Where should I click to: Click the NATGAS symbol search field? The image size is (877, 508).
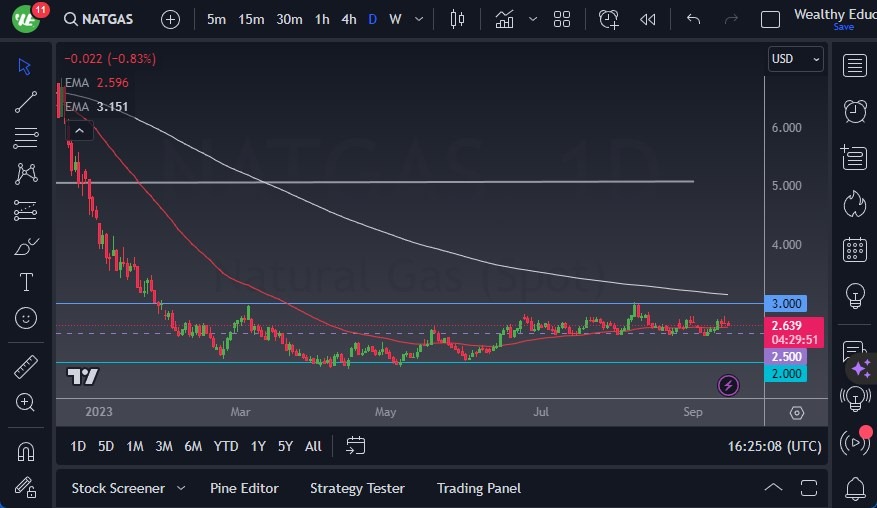point(100,19)
